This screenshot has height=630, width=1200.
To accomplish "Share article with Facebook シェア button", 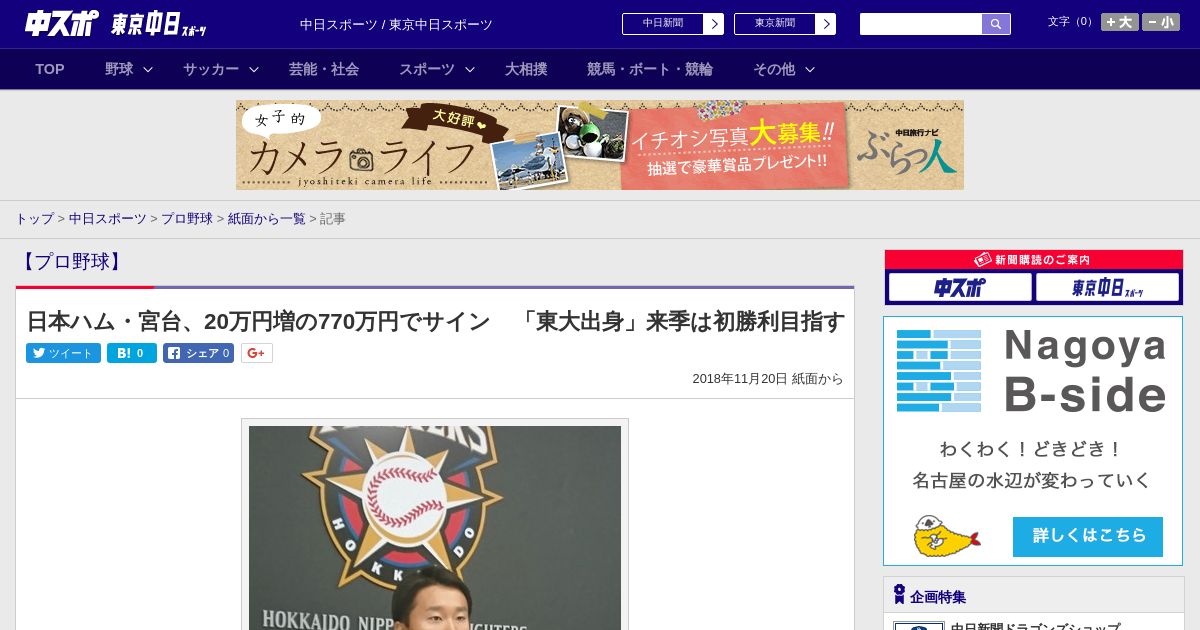I will 198,353.
